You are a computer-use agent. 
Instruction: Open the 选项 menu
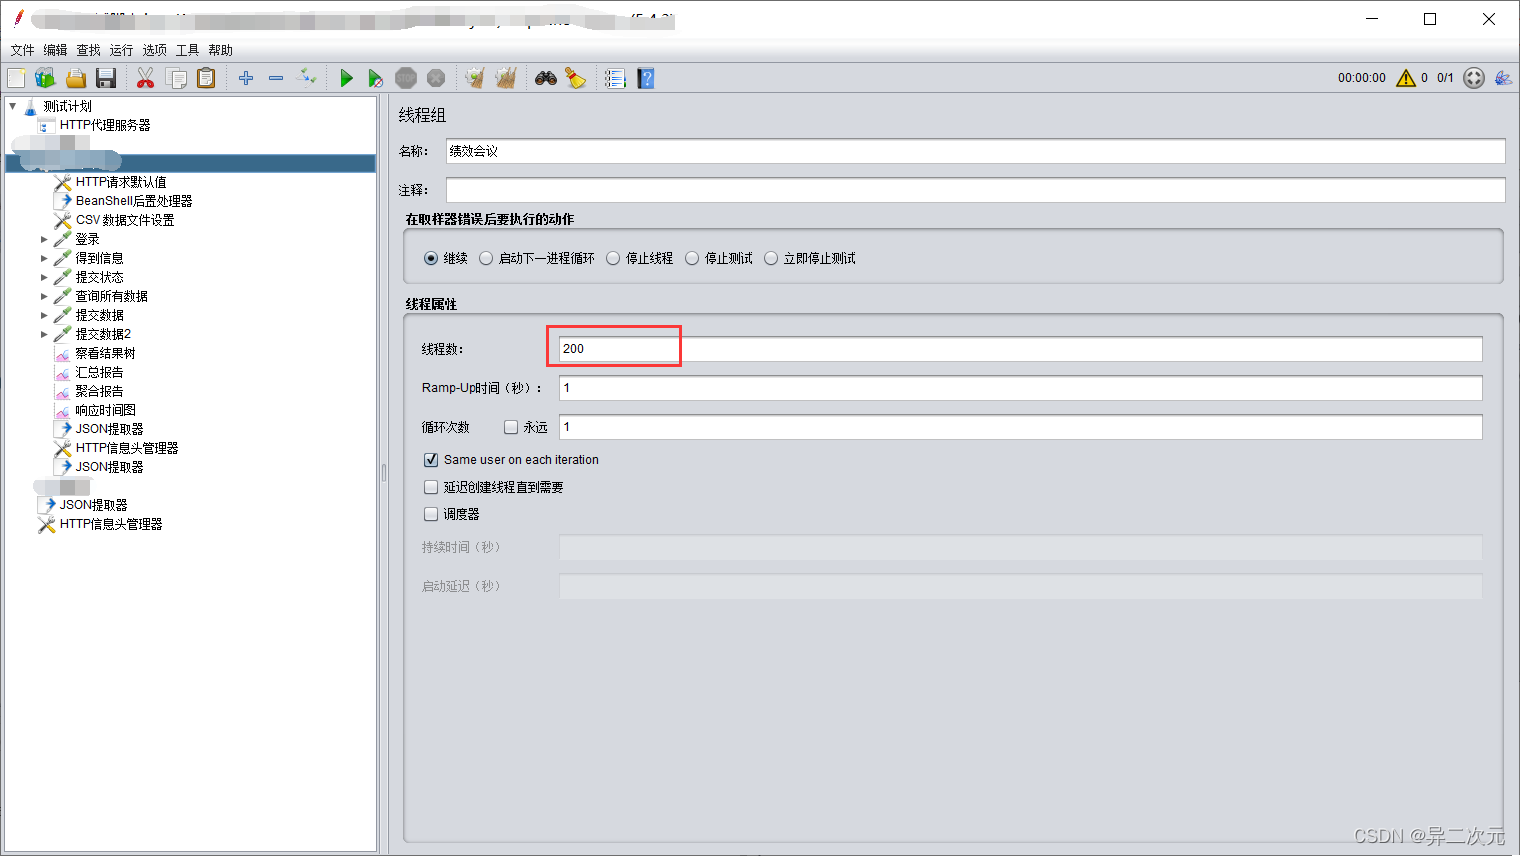(x=155, y=50)
